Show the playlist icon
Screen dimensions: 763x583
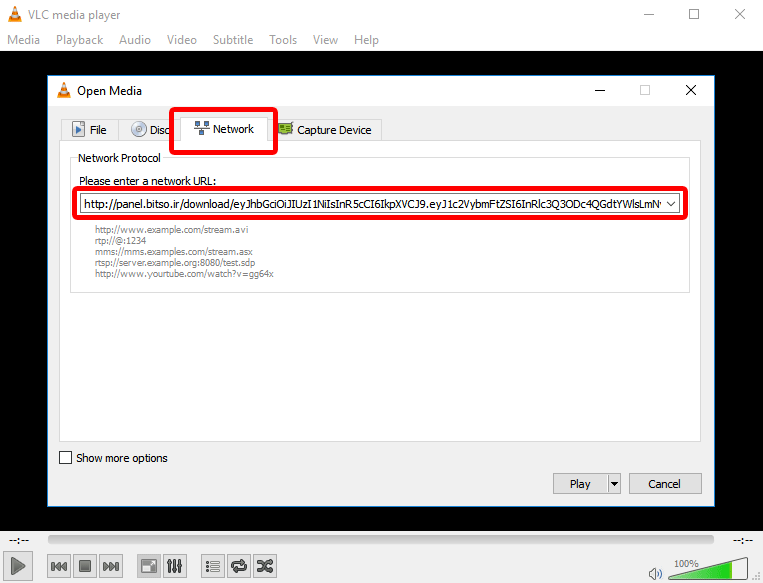pyautogui.click(x=213, y=566)
